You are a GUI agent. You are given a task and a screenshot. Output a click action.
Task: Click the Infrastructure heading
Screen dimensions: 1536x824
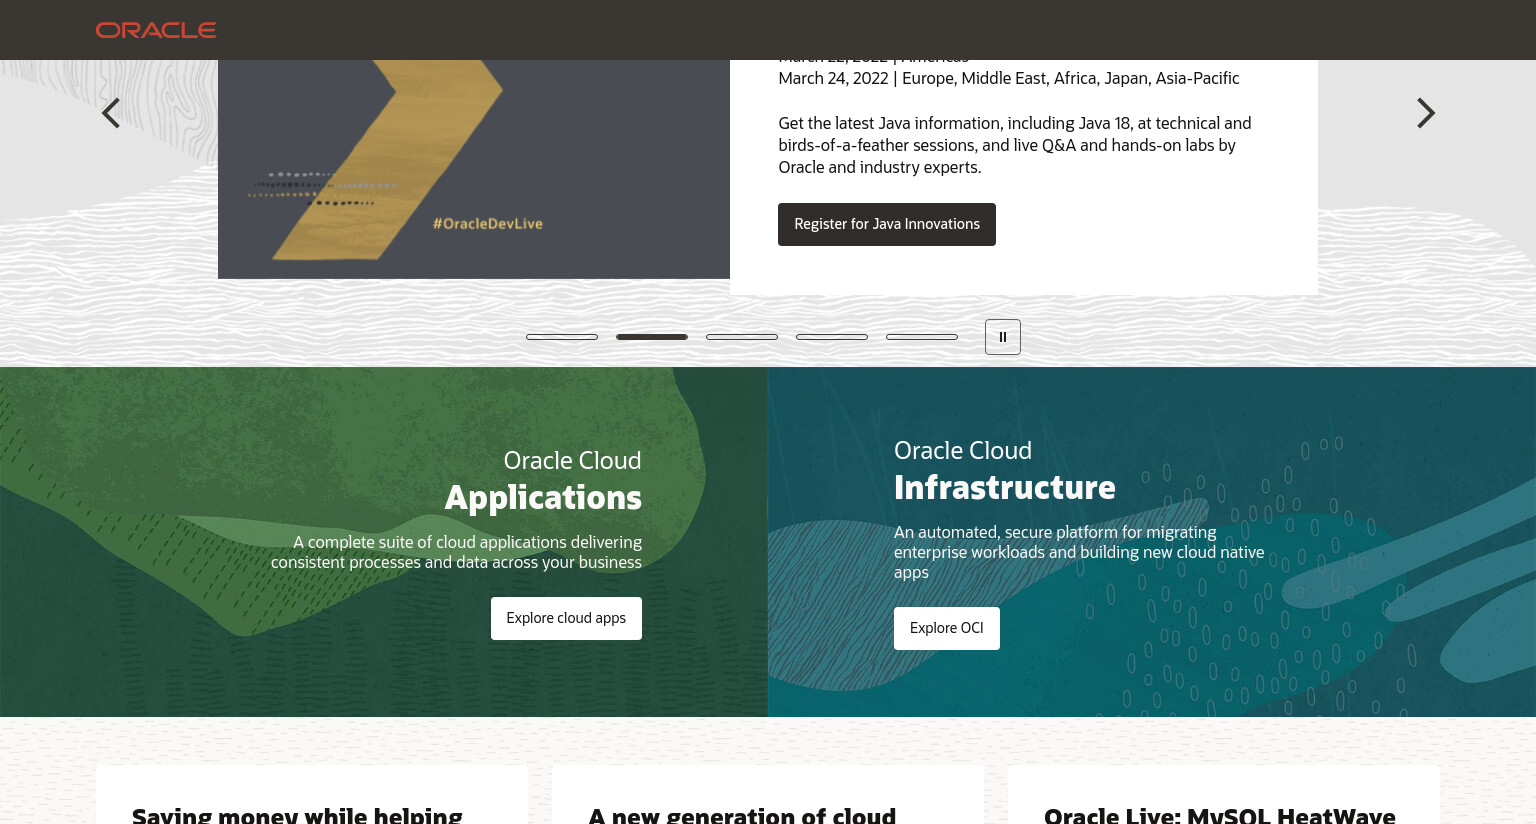(1005, 487)
